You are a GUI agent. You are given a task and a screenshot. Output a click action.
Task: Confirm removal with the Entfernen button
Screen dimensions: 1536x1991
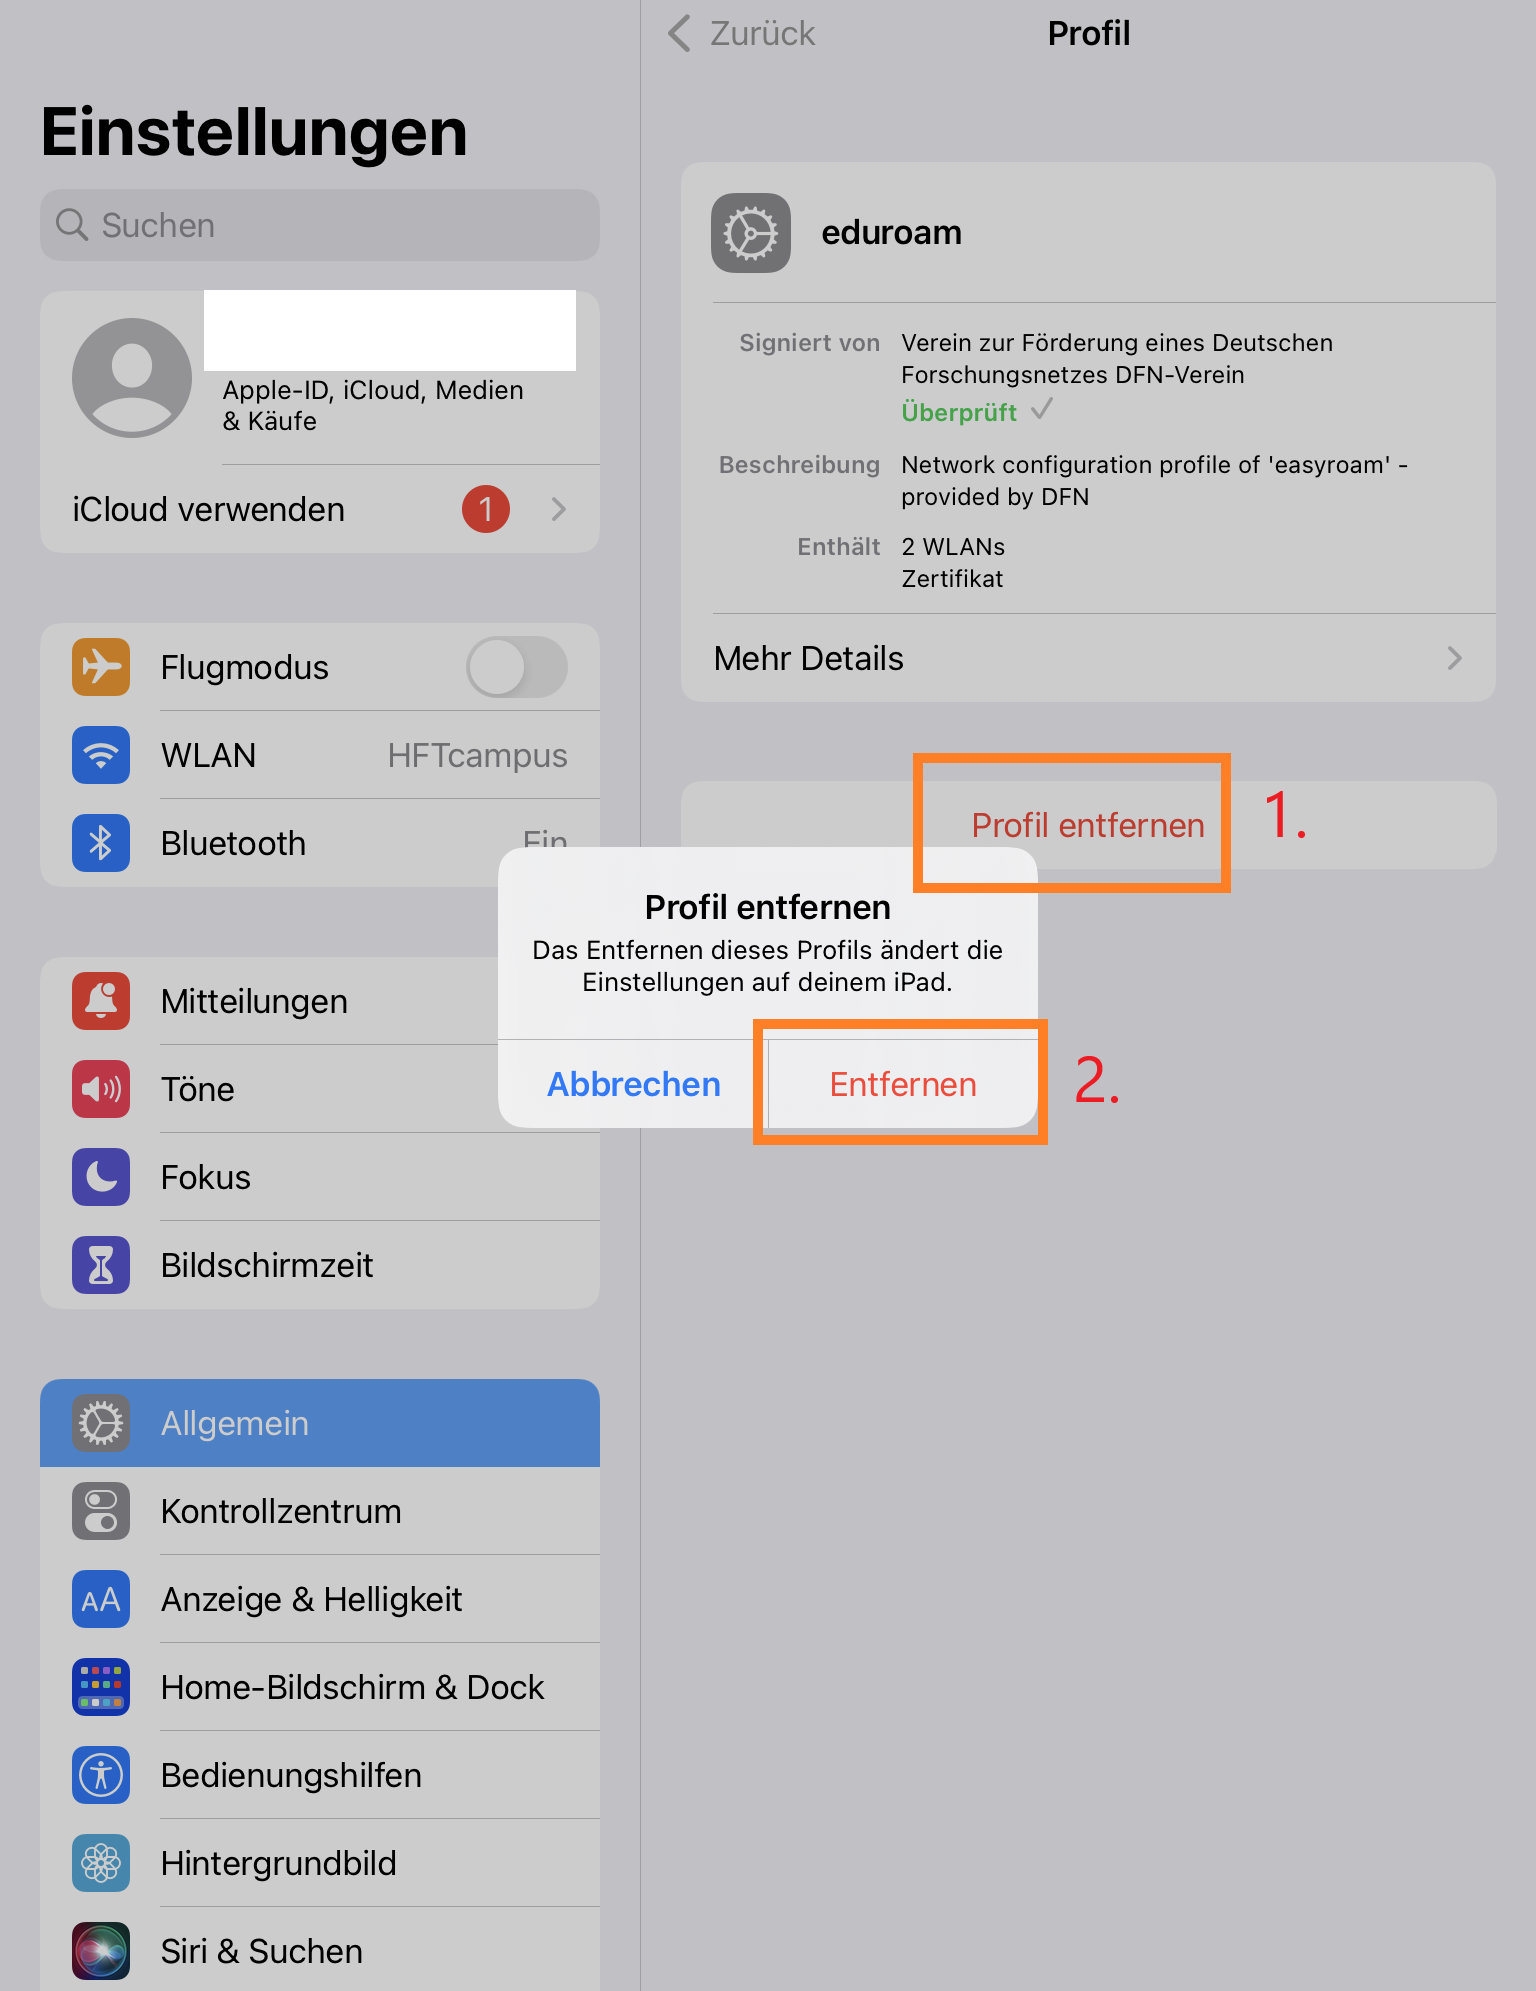(x=903, y=1084)
